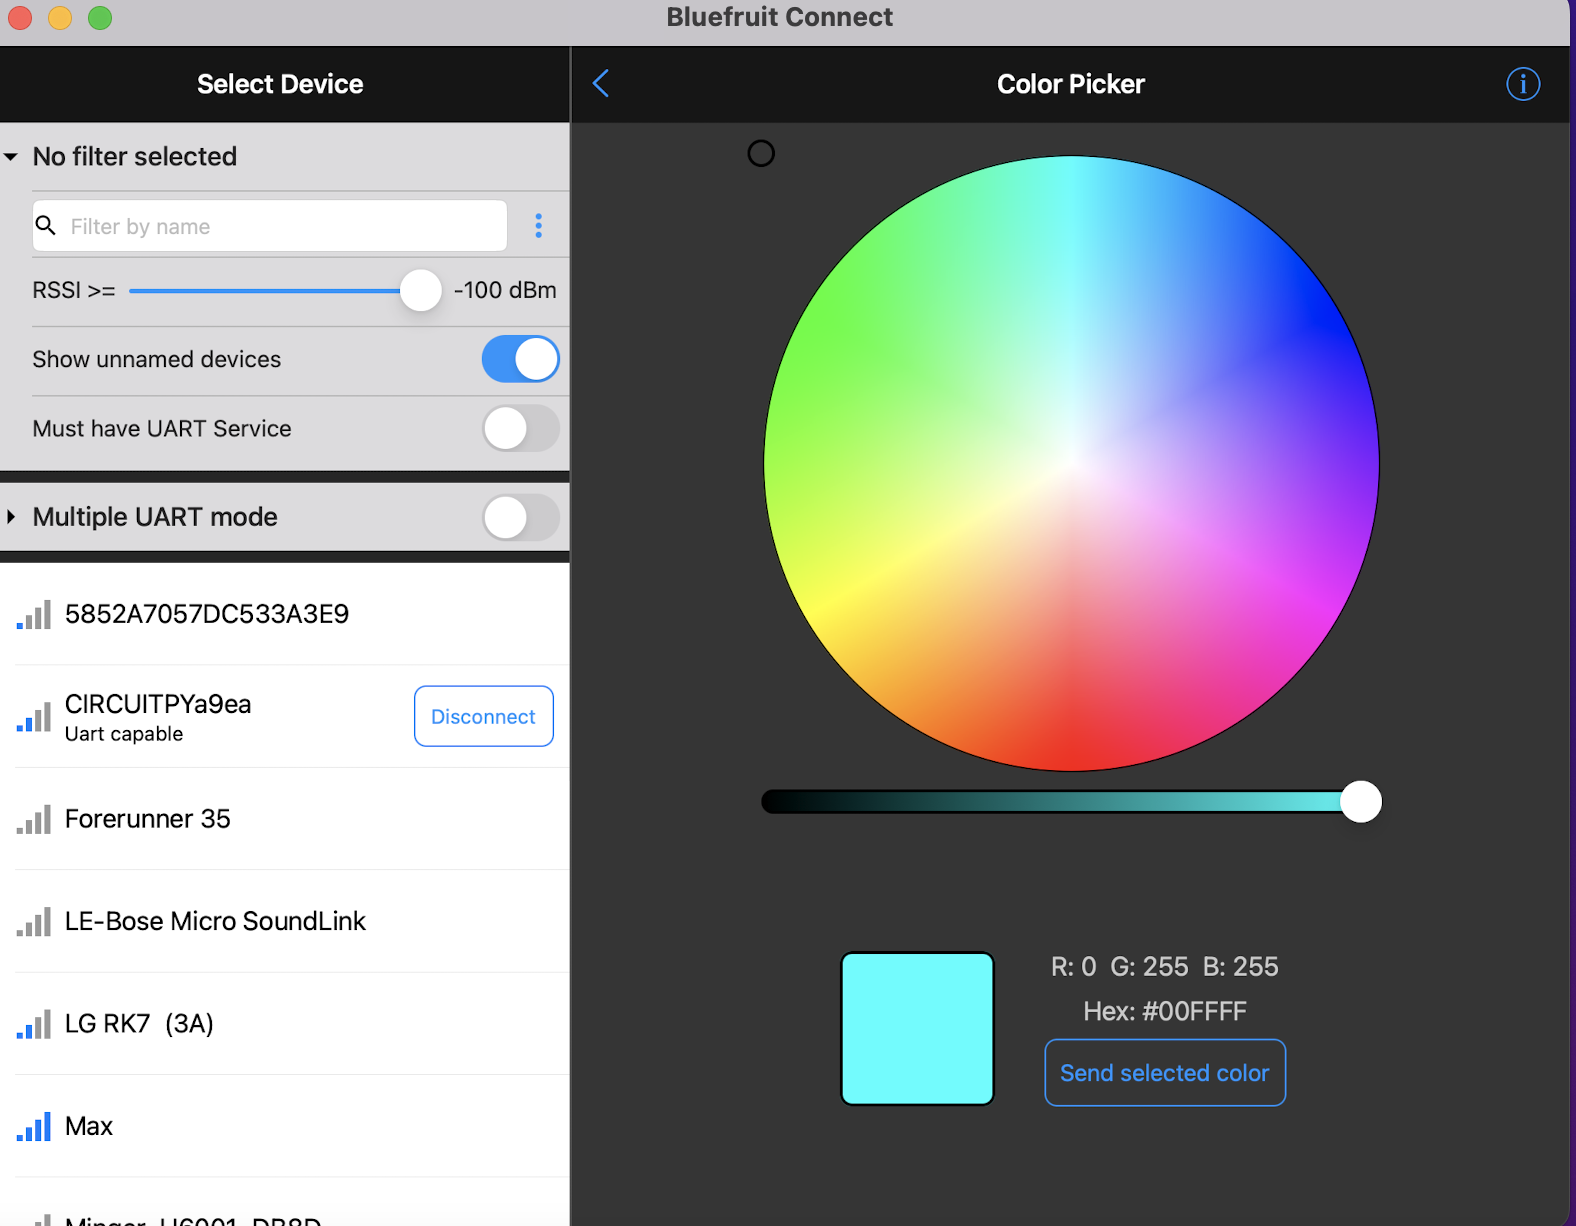
Task: Click signal strength icon beside Max
Action: pos(34,1127)
